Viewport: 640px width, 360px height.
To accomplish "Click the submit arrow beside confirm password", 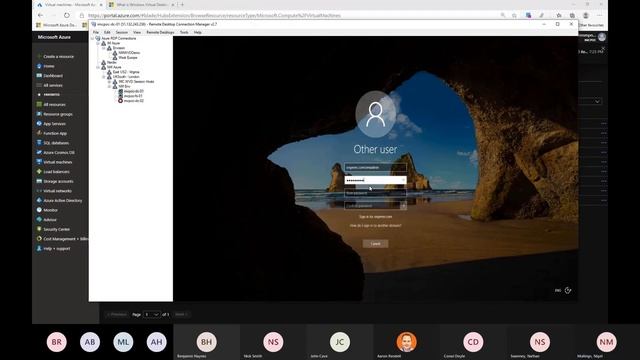I will tap(403, 206).
